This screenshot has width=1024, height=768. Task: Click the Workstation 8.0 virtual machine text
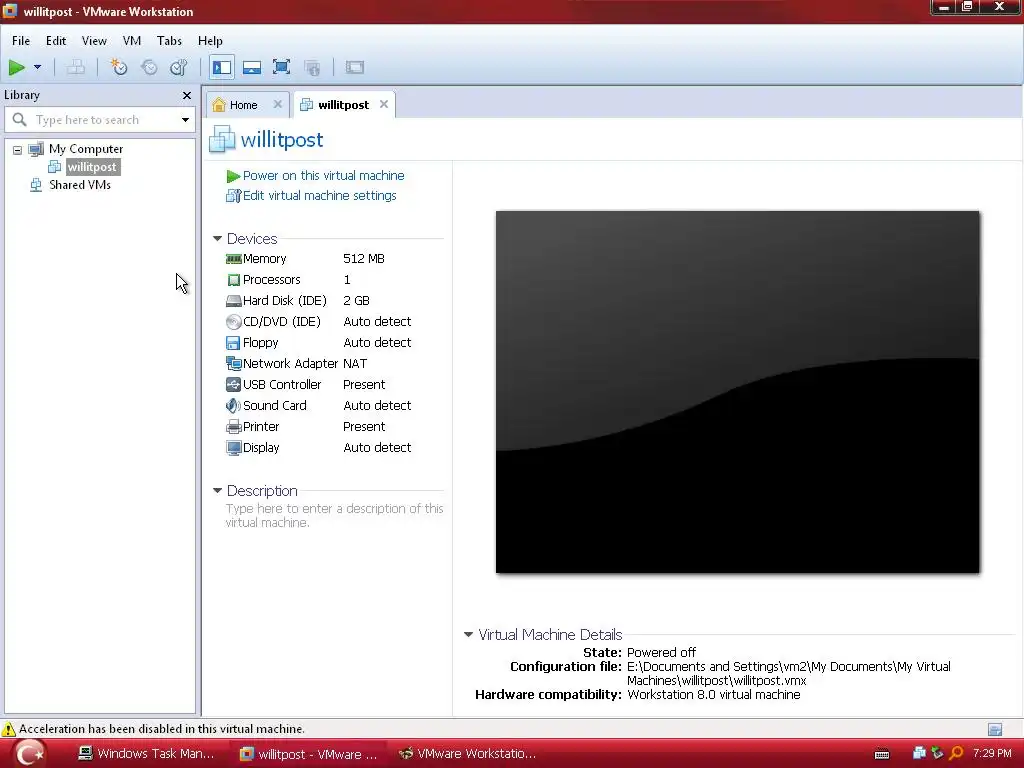(714, 695)
